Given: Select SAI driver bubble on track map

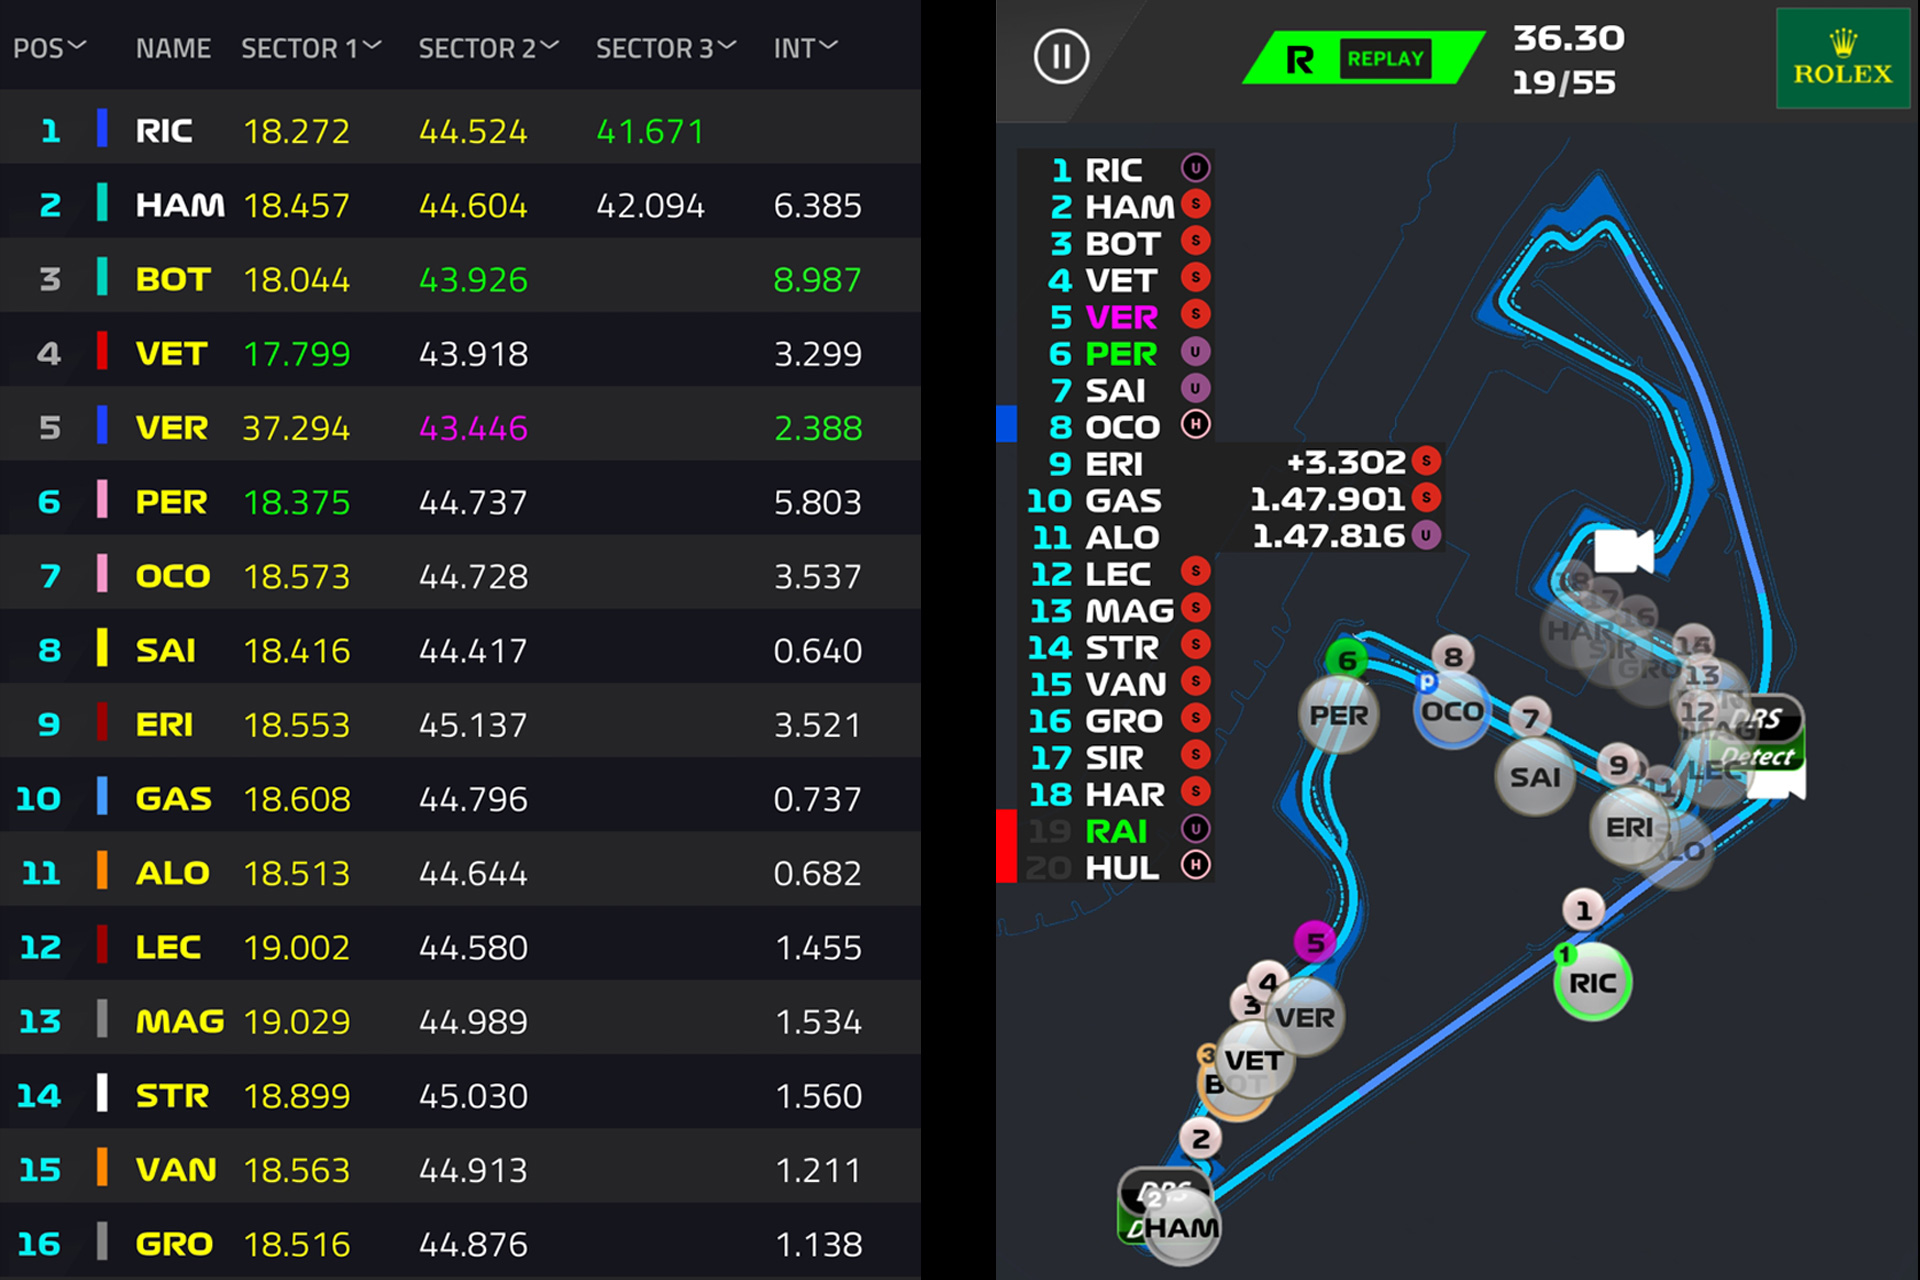Looking at the screenshot, I should click(x=1535, y=777).
